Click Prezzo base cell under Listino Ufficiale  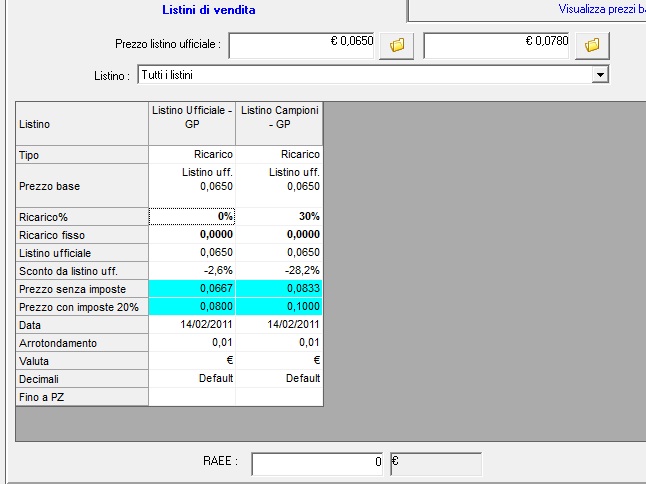pyautogui.click(x=192, y=185)
